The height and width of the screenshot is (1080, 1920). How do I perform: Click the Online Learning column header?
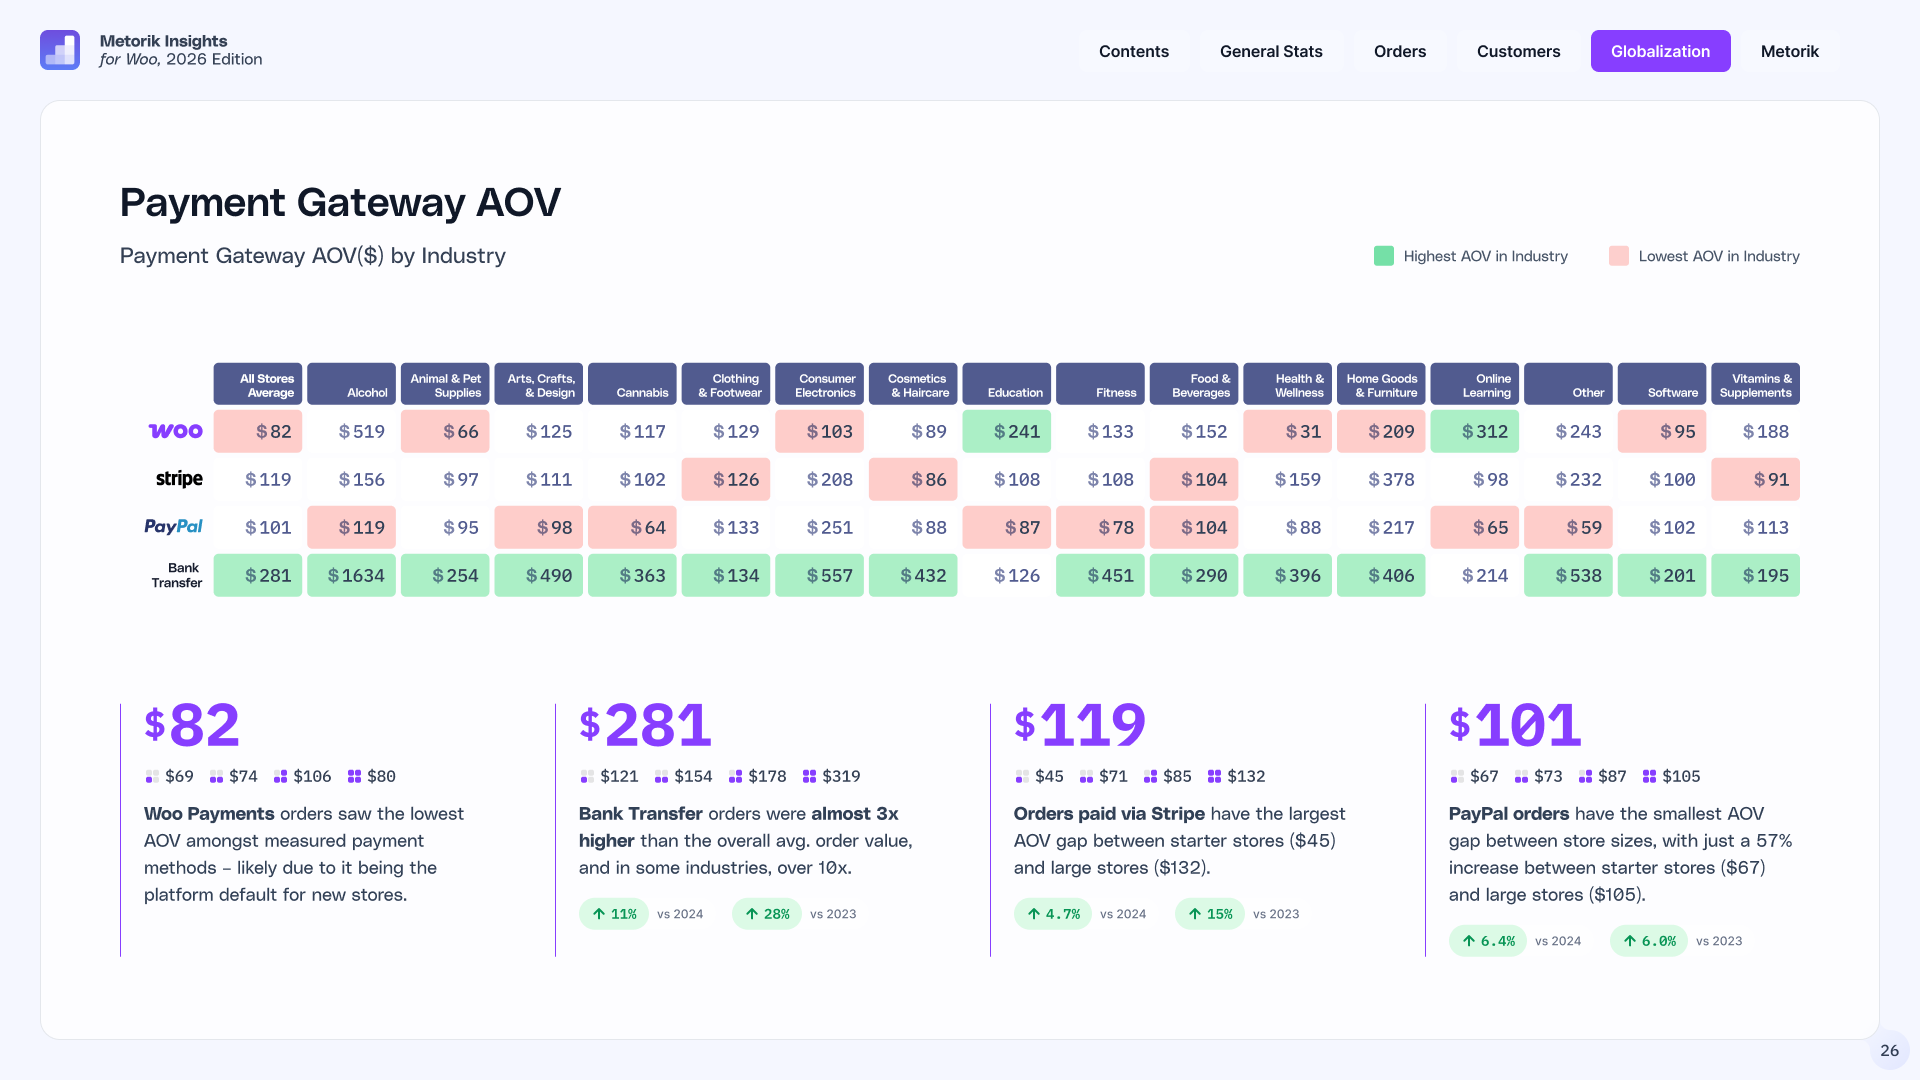pos(1475,384)
